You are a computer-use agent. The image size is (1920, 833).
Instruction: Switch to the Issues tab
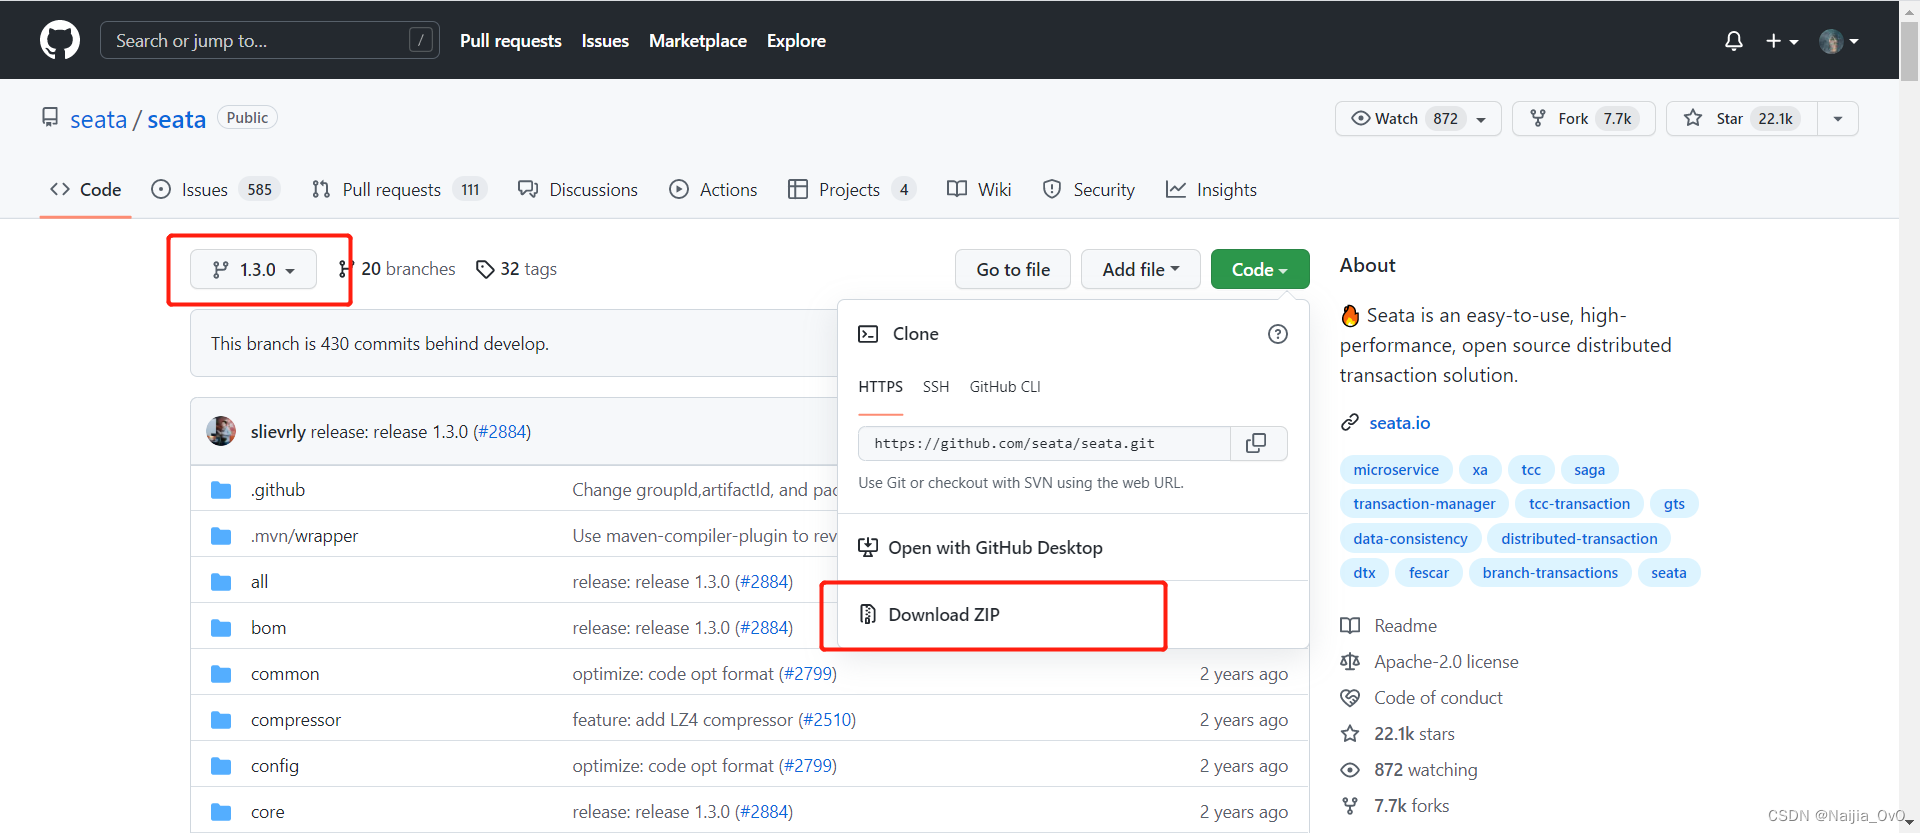(x=215, y=189)
